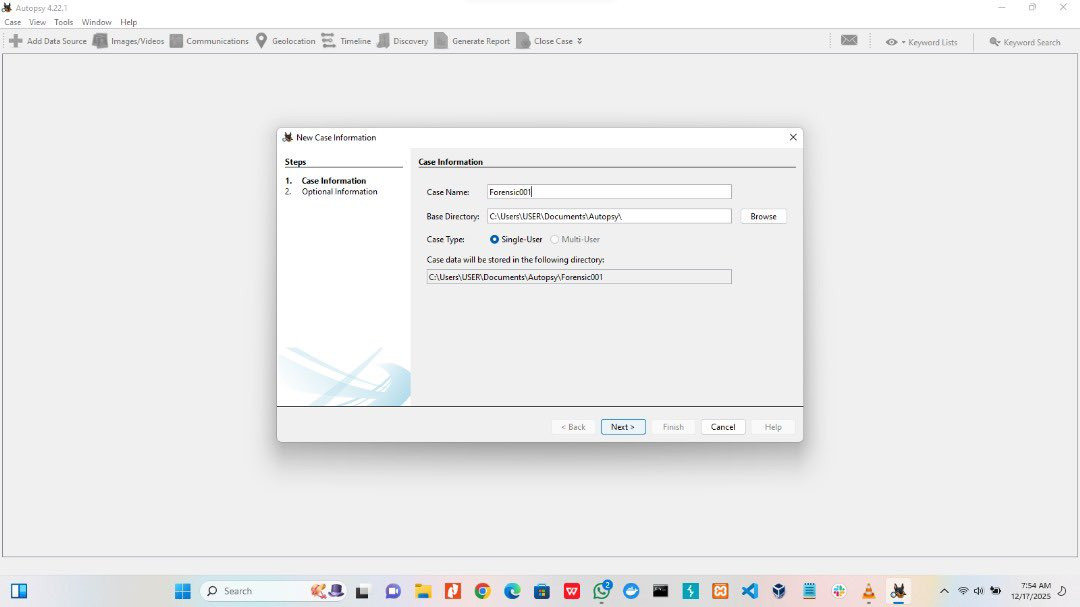Image resolution: width=1080 pixels, height=607 pixels.
Task: Open Microsoft Store from taskbar
Action: coord(542,591)
